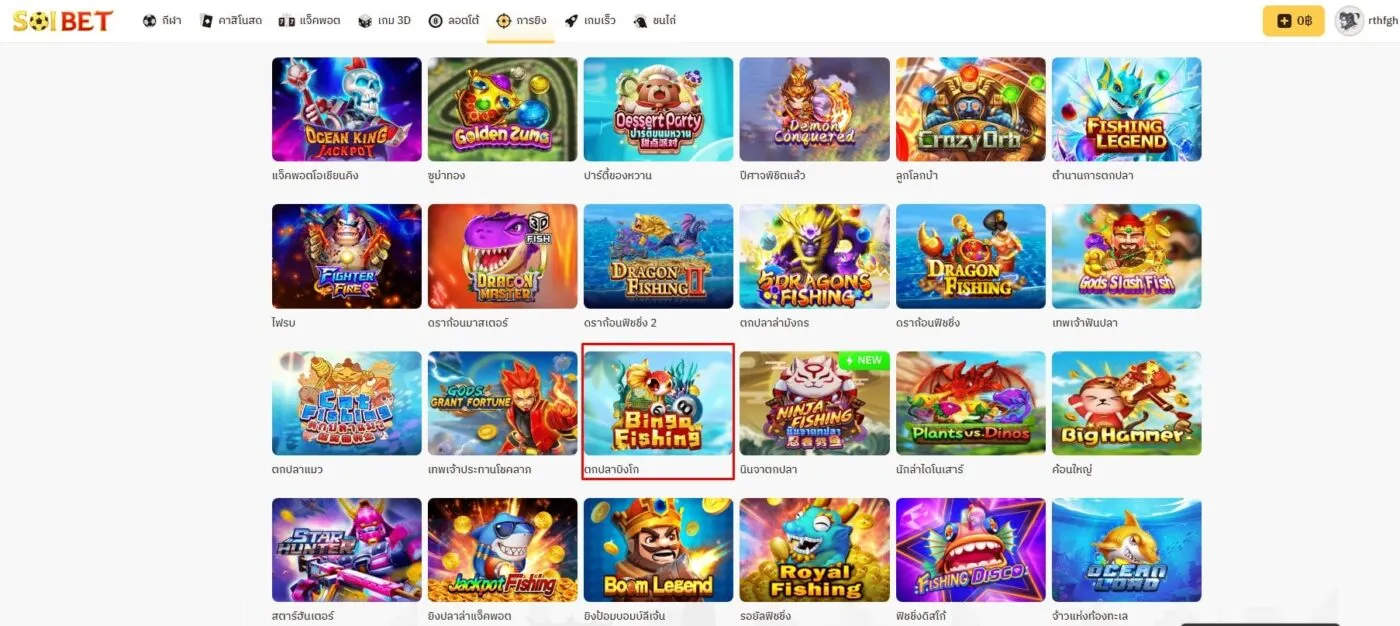Go to the แจ็คพอต jackpot section
Screen dimensions: 1400x626
(x=310, y=20)
